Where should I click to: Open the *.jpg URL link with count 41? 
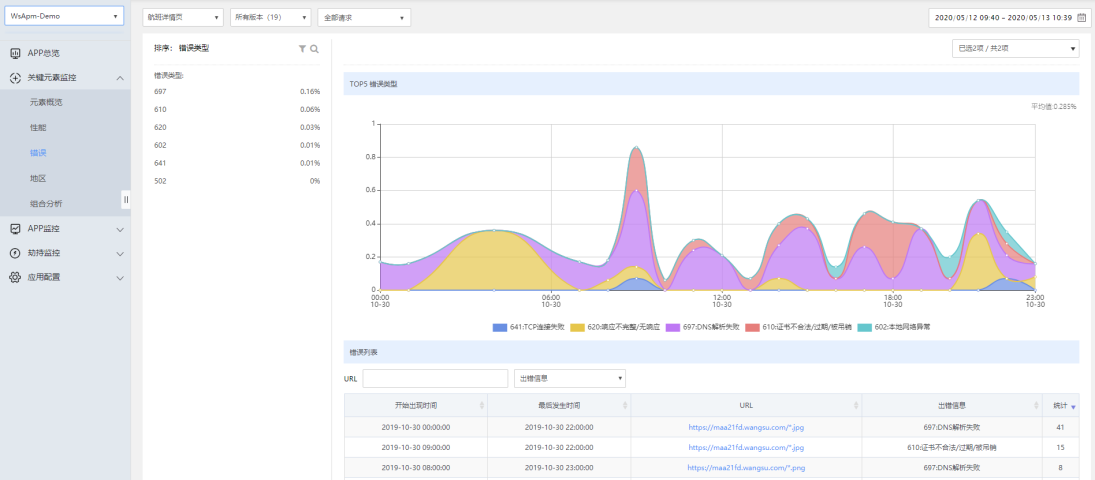[x=746, y=427]
